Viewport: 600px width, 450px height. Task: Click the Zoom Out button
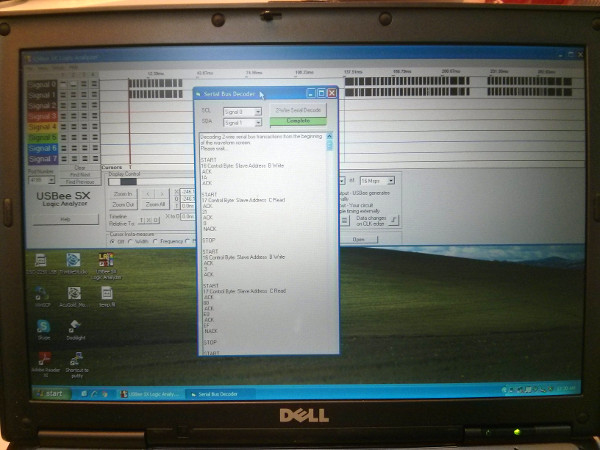pos(122,205)
